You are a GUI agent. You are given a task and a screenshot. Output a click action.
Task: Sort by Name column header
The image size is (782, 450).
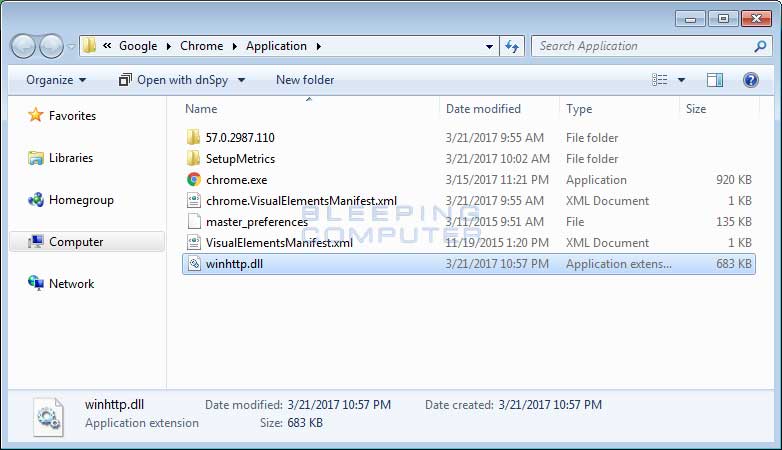pyautogui.click(x=201, y=109)
